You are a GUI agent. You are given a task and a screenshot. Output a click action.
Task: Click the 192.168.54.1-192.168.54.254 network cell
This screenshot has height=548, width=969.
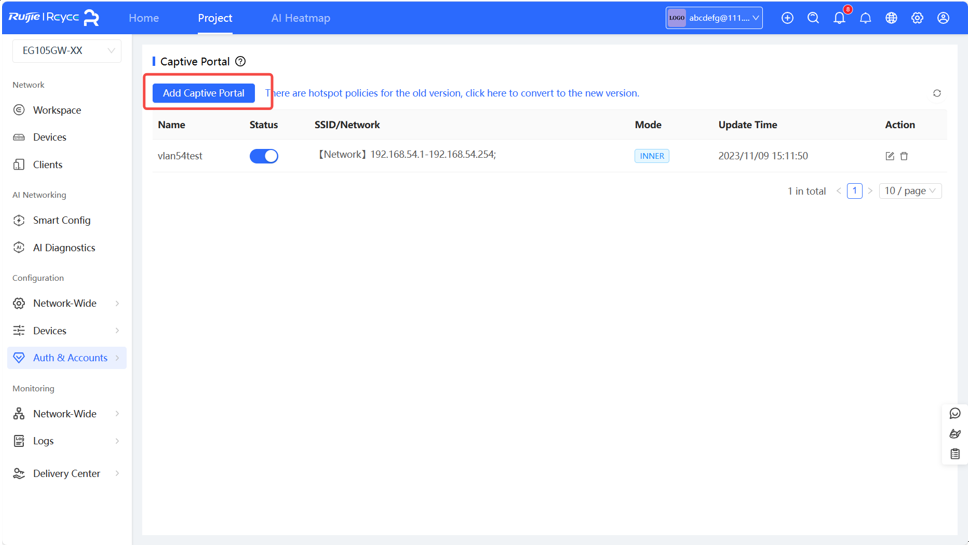[x=405, y=154]
